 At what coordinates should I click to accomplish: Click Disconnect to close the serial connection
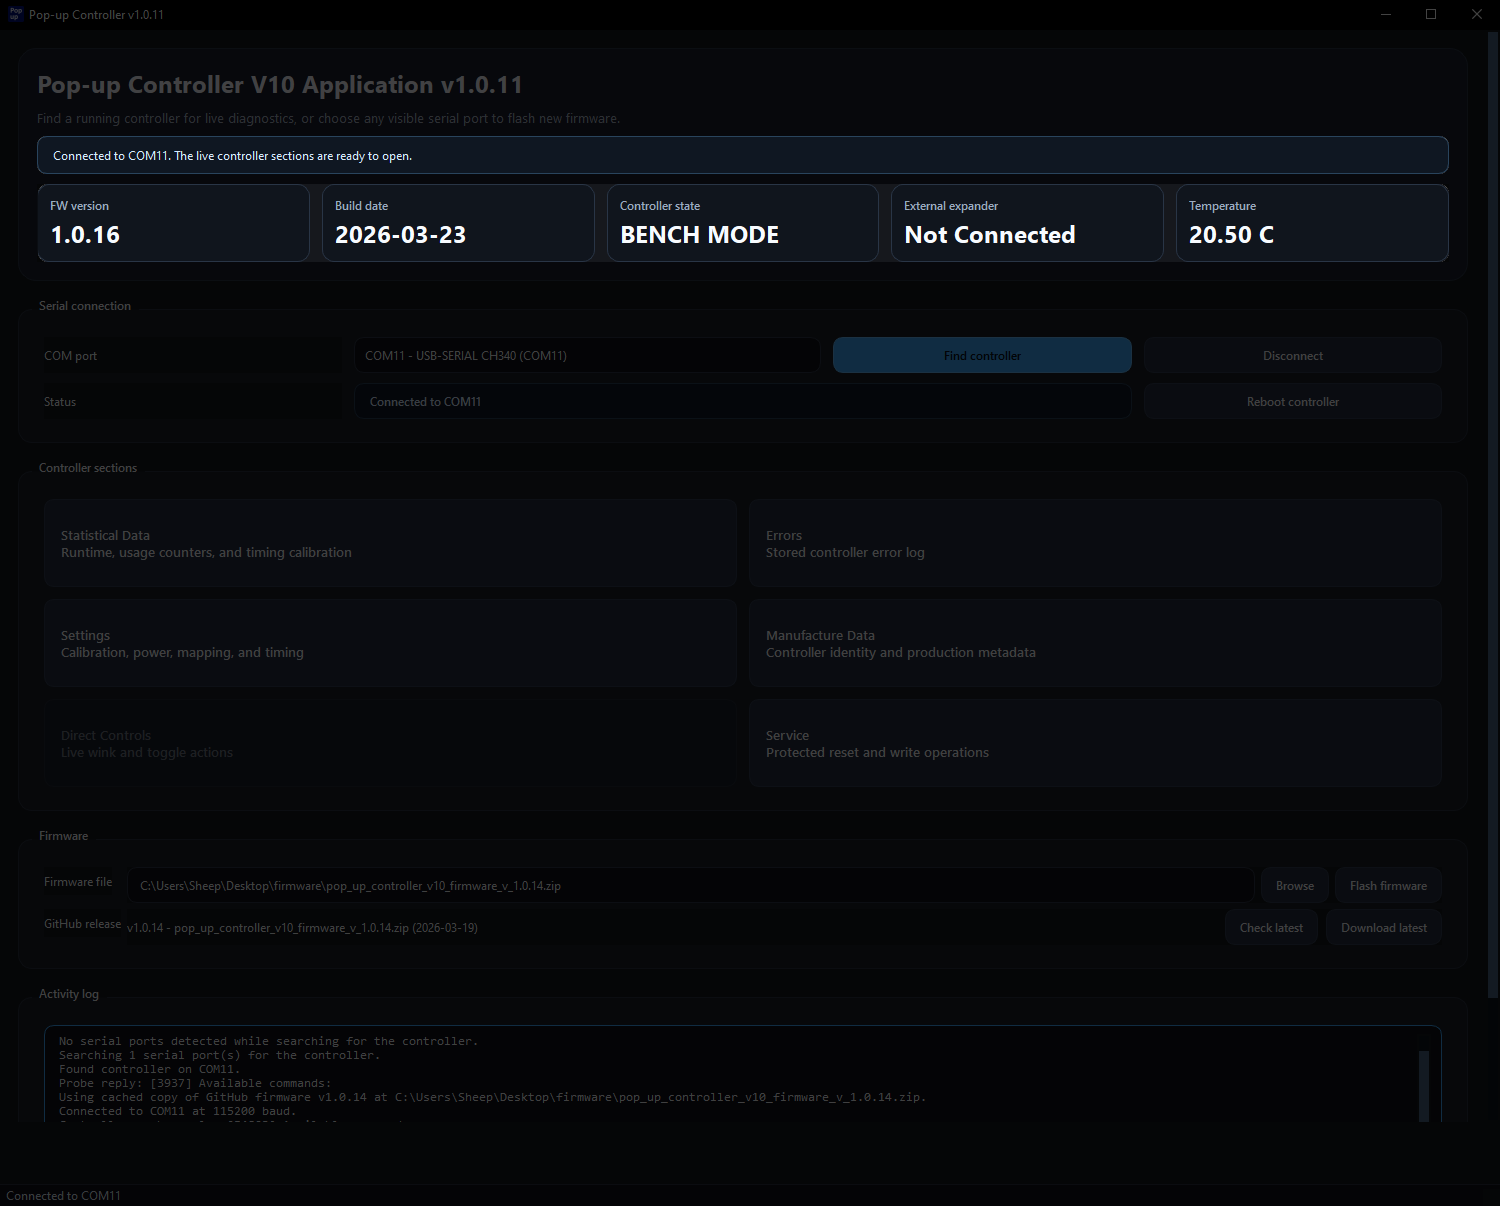[1292, 355]
